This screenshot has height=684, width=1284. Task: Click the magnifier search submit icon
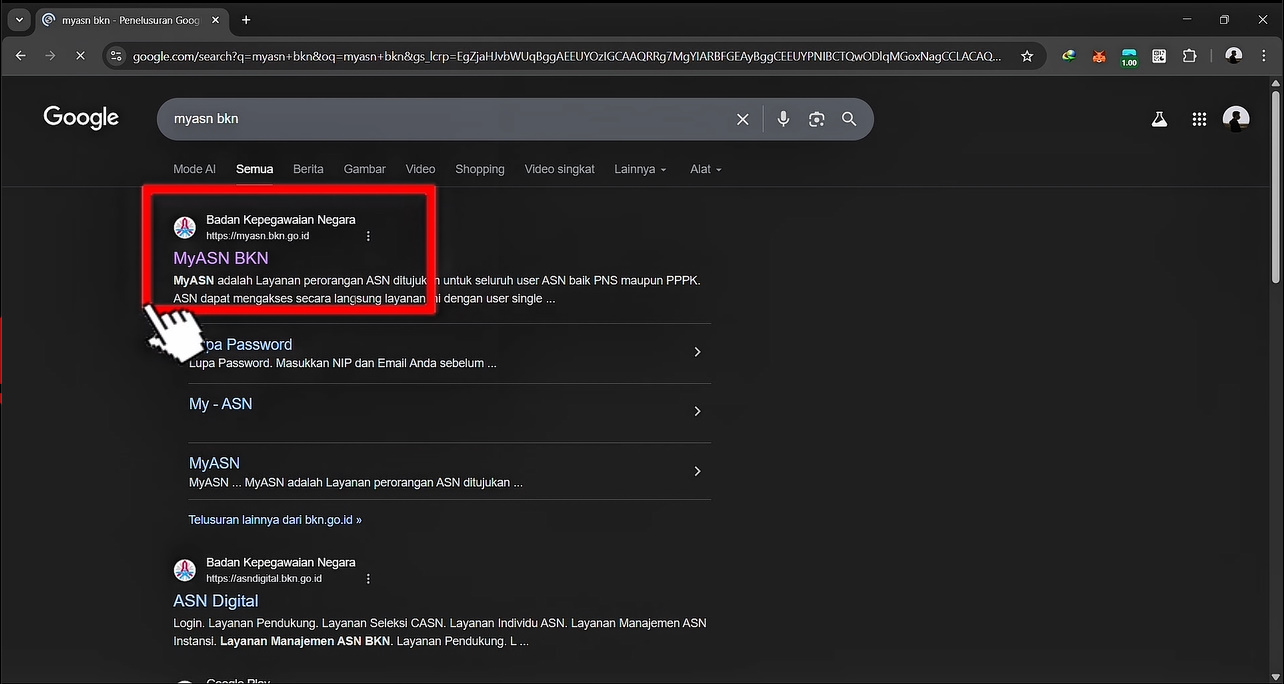849,119
